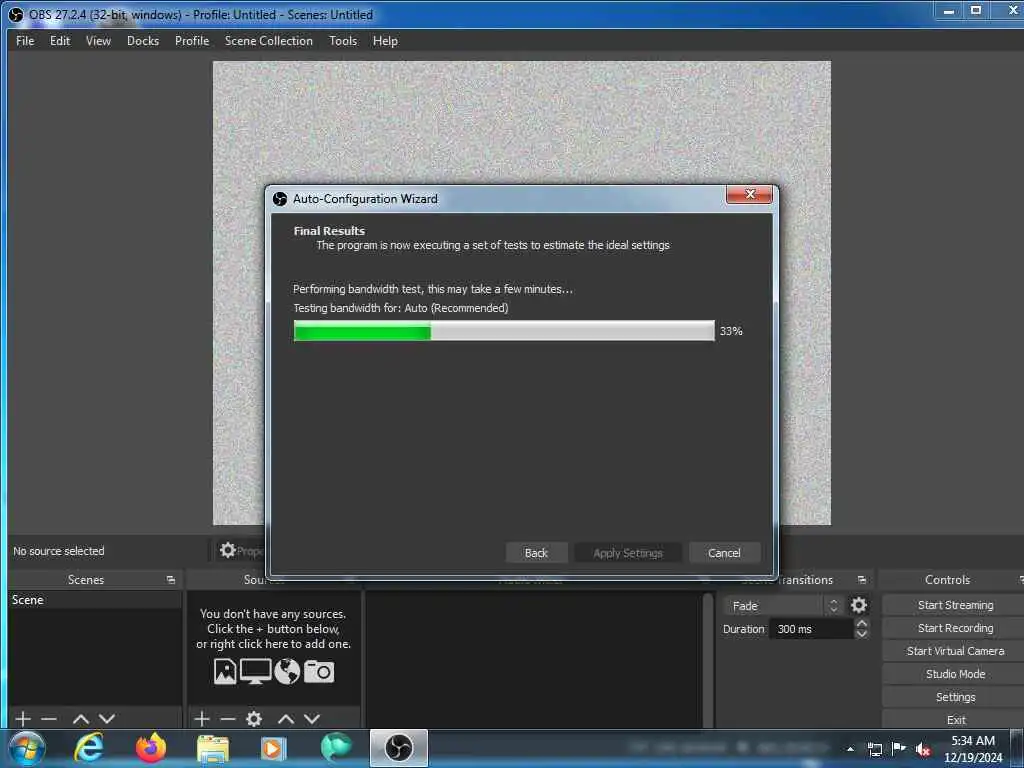The height and width of the screenshot is (768, 1024).
Task: Click the network tray icon
Action: [x=875, y=749]
